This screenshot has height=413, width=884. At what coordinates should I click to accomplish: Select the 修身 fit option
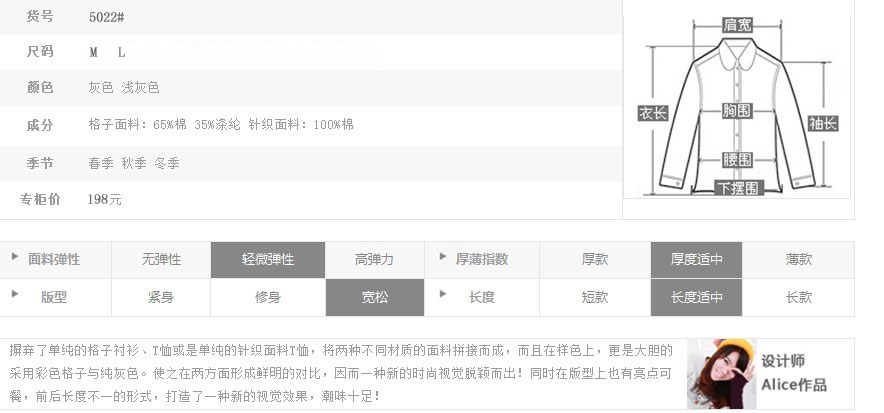pyautogui.click(x=268, y=297)
